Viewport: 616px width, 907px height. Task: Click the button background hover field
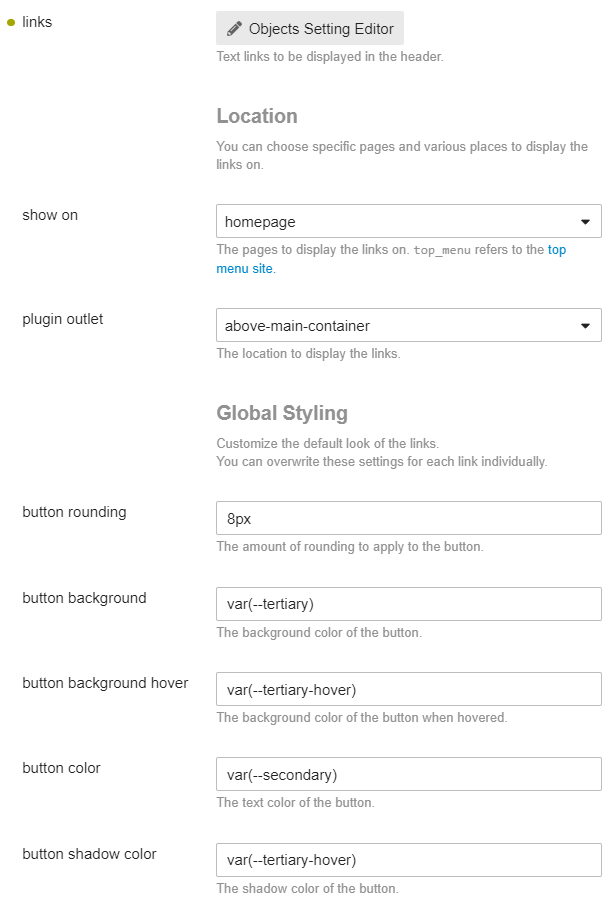(408, 689)
